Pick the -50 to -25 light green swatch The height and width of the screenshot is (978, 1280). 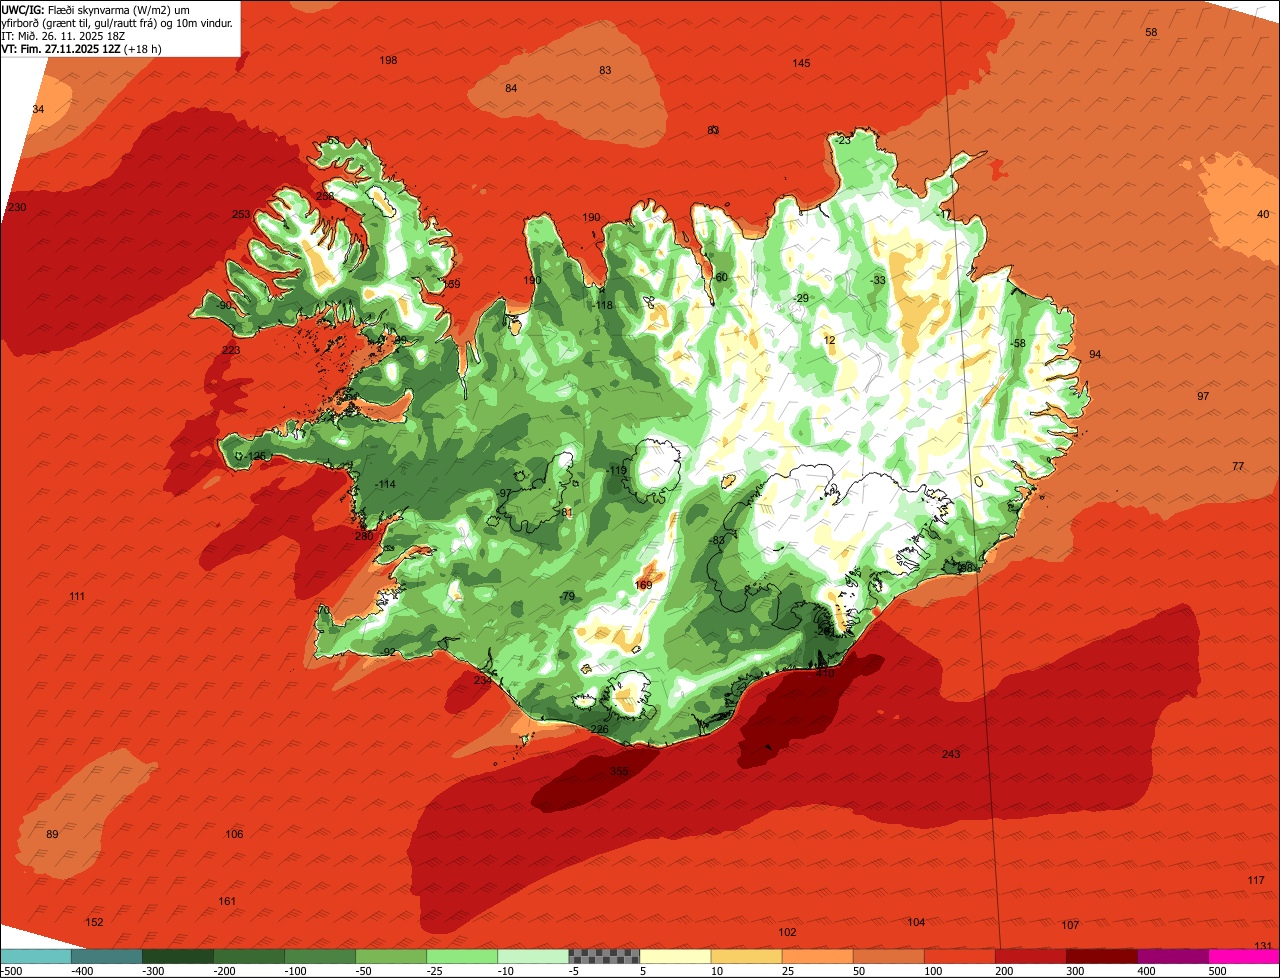[x=390, y=956]
